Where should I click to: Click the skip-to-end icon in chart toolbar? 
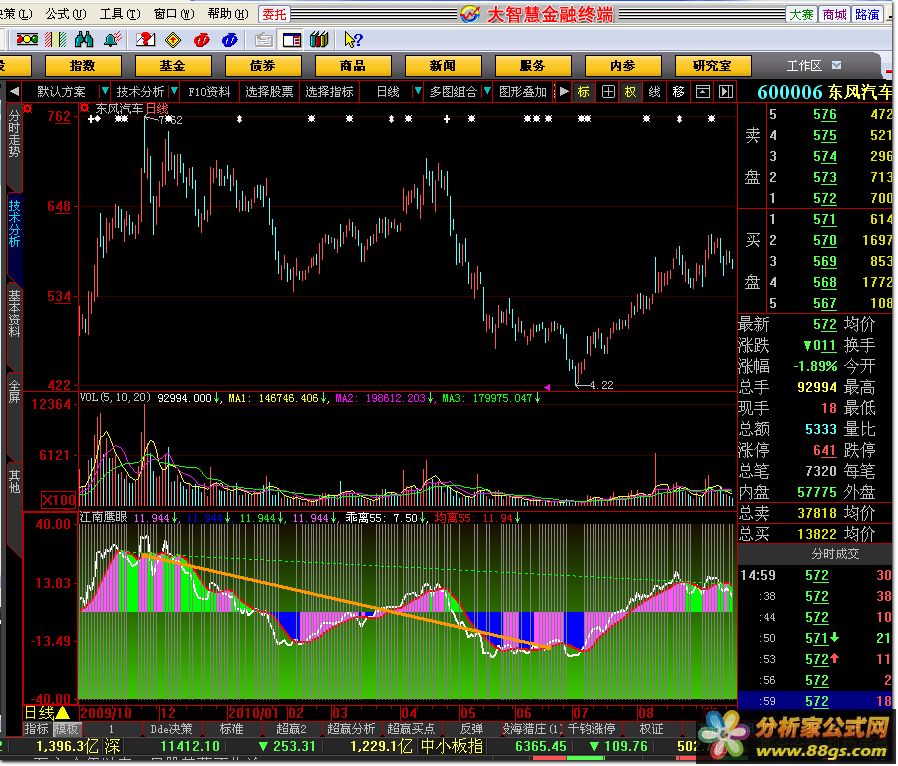(x=726, y=92)
